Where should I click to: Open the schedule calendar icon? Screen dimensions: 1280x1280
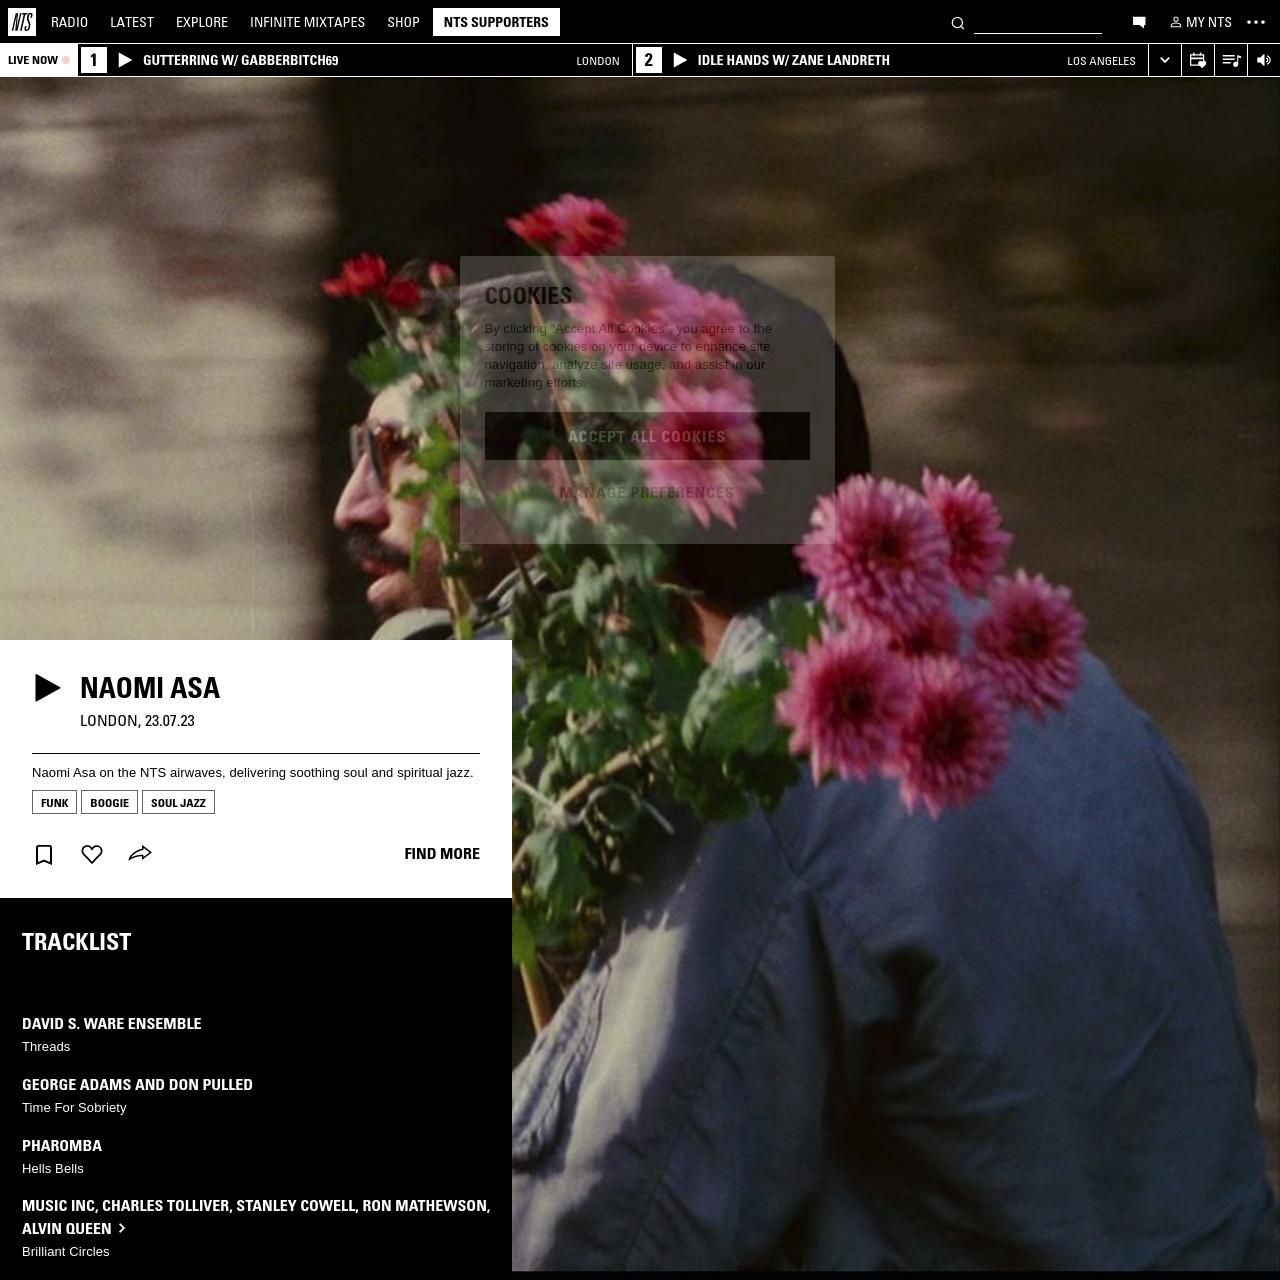pos(1198,60)
